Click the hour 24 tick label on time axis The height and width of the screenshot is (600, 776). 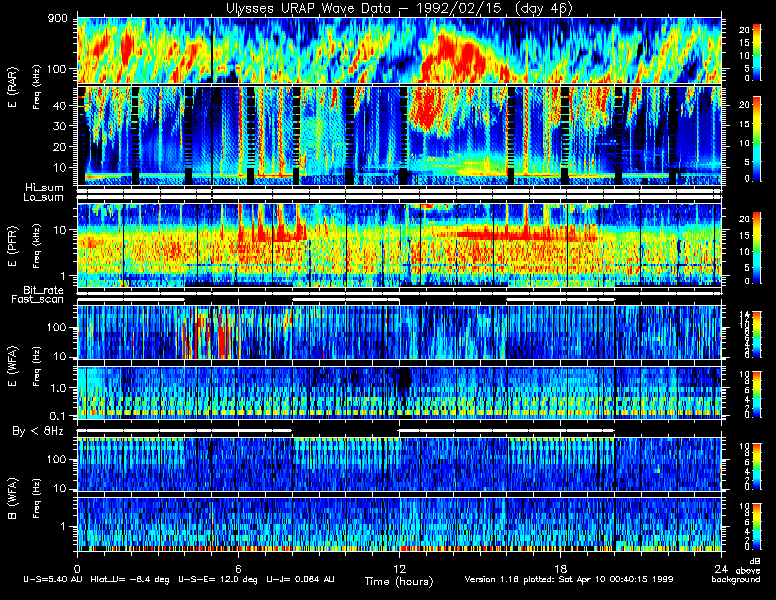721,569
